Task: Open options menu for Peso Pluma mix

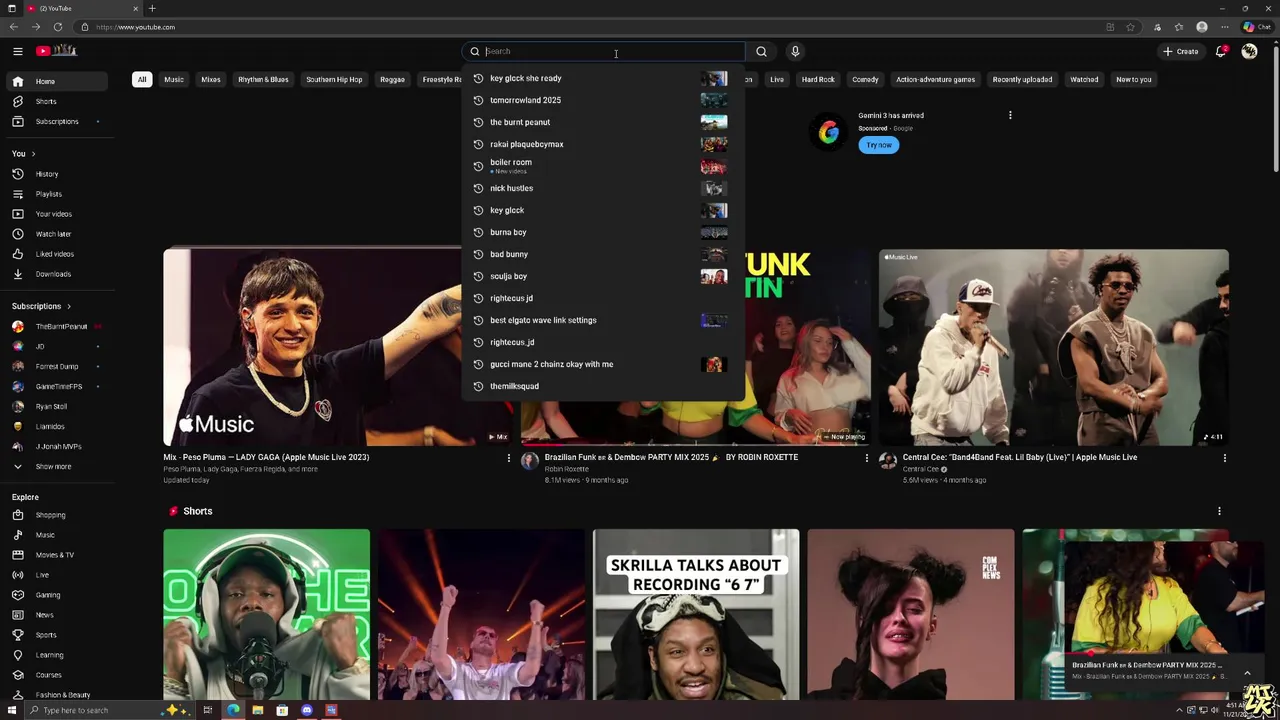Action: click(509, 458)
